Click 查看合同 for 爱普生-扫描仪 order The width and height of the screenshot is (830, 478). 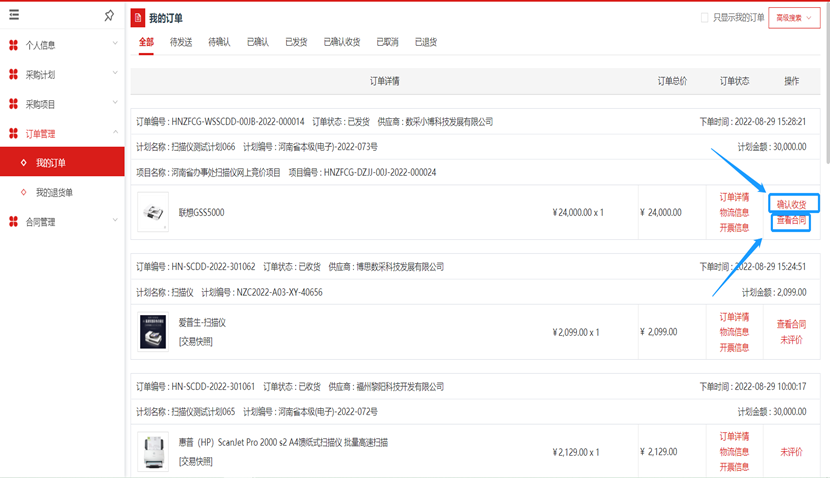pos(791,324)
